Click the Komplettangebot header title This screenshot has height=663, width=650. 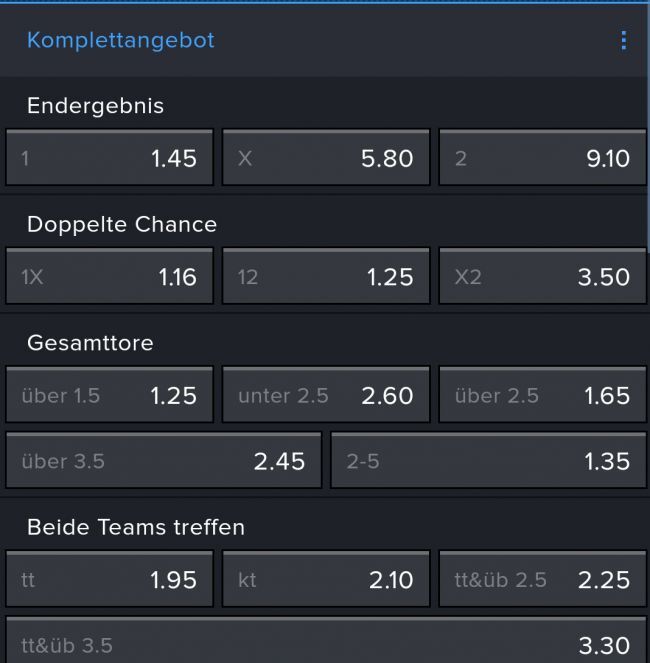click(120, 40)
